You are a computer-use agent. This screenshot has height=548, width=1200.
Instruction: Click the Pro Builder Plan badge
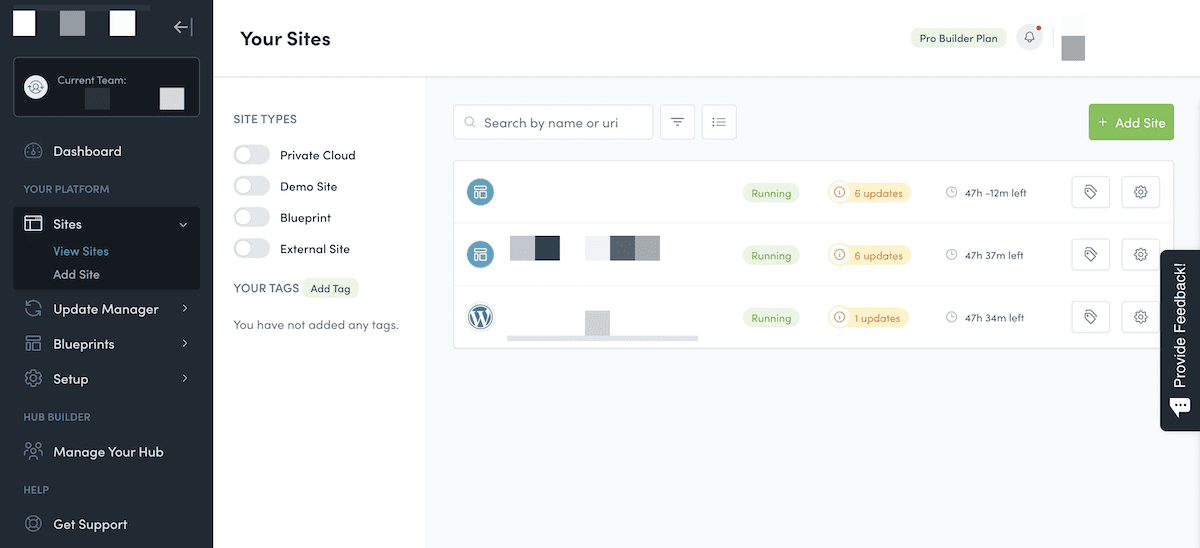[x=959, y=38]
